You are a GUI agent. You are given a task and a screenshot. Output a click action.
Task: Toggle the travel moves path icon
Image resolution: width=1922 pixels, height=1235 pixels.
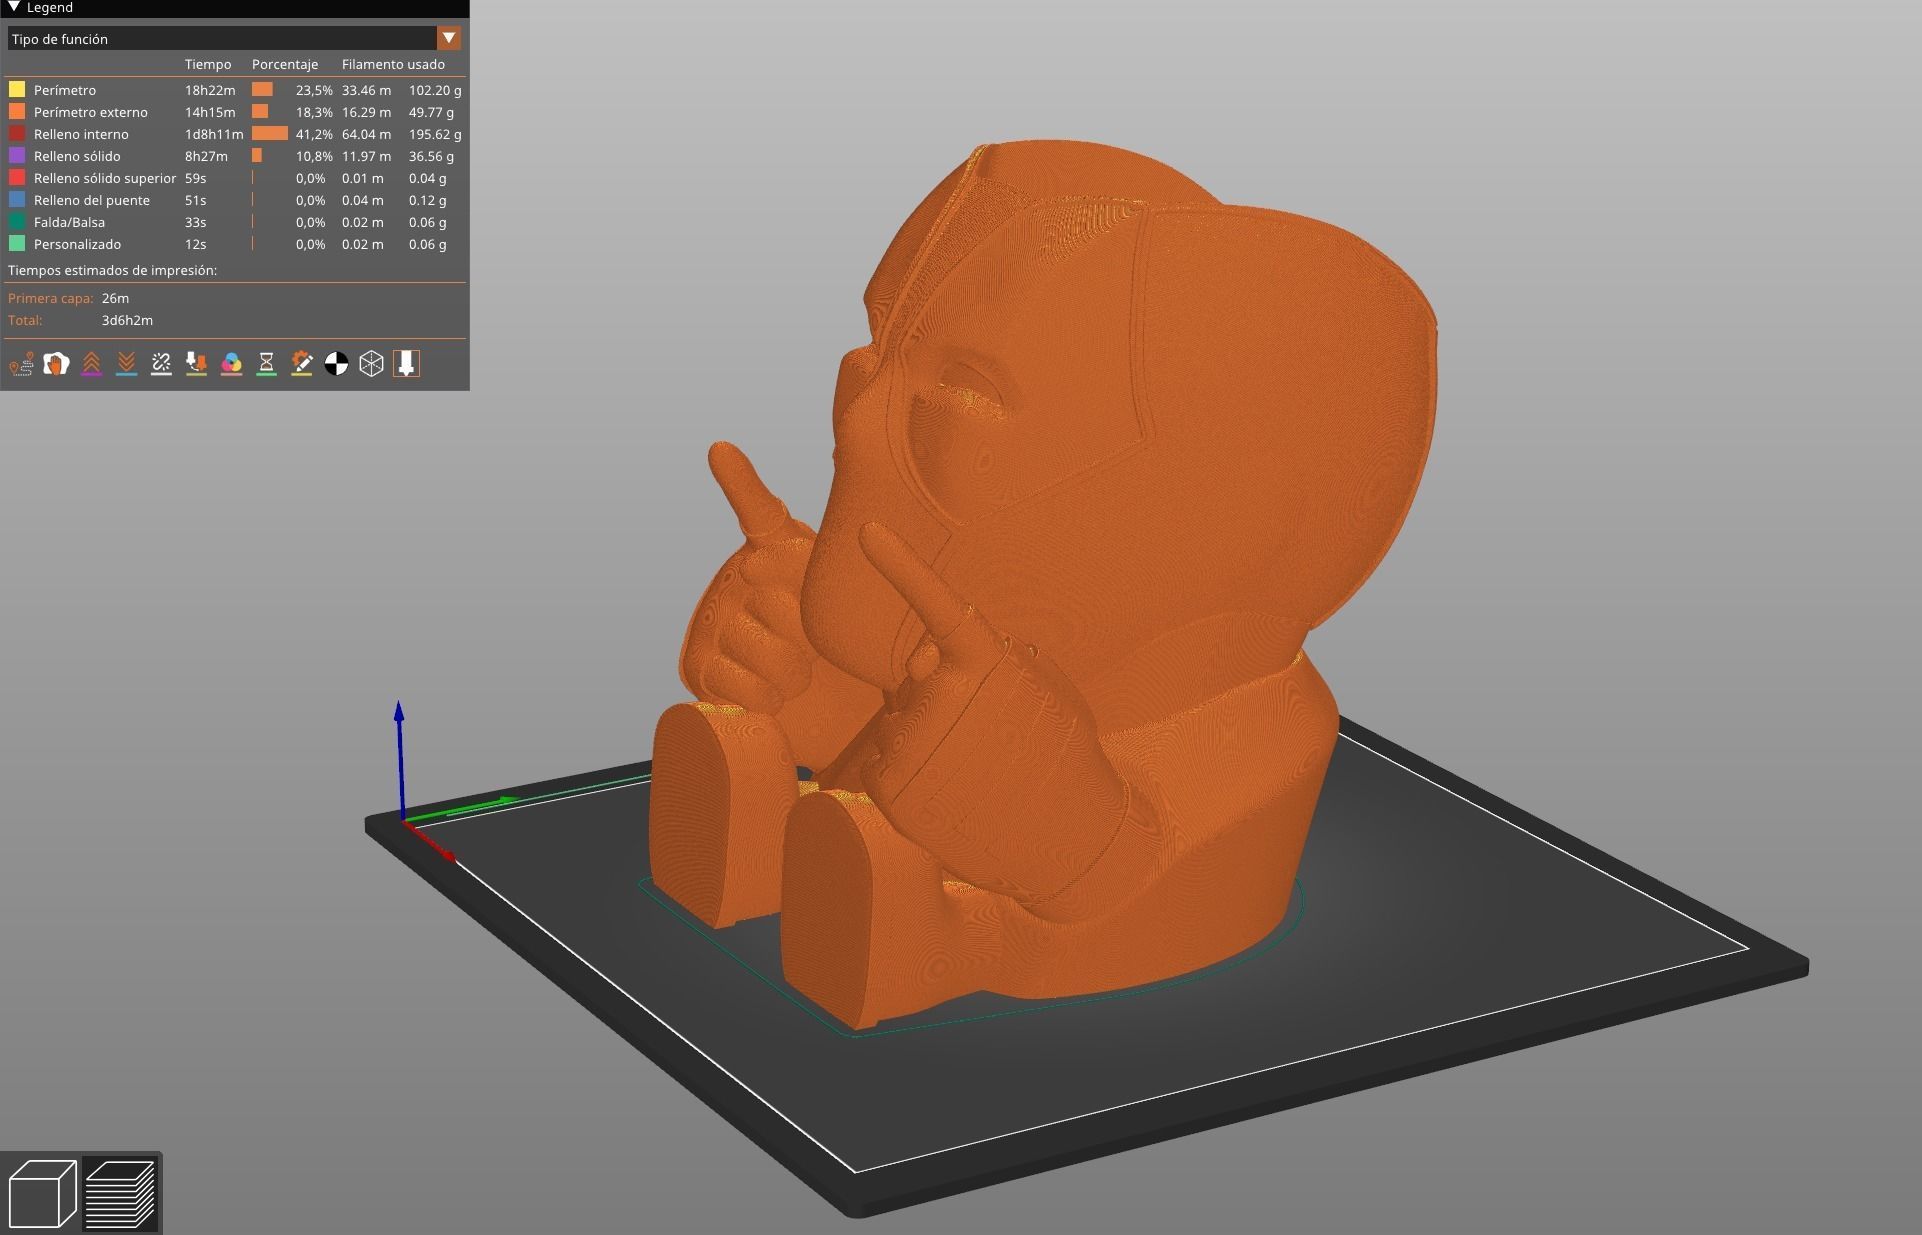(x=22, y=364)
